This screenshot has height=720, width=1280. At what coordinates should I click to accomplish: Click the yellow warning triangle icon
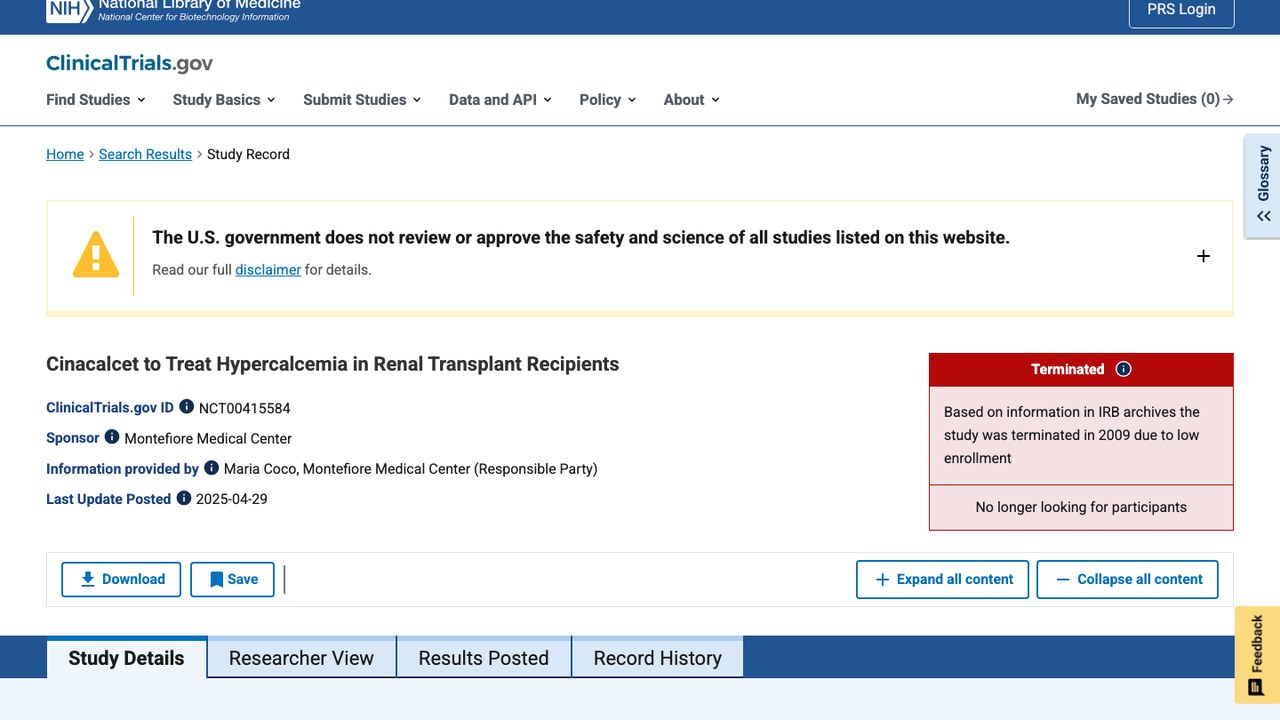[x=96, y=255]
